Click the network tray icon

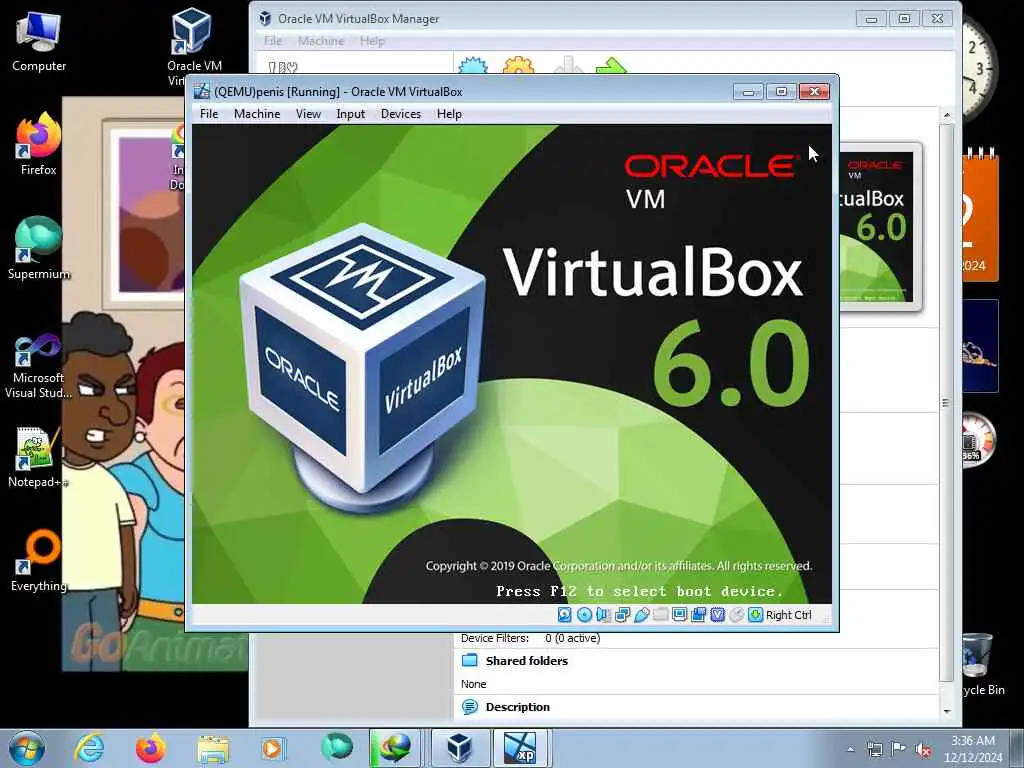pos(874,749)
